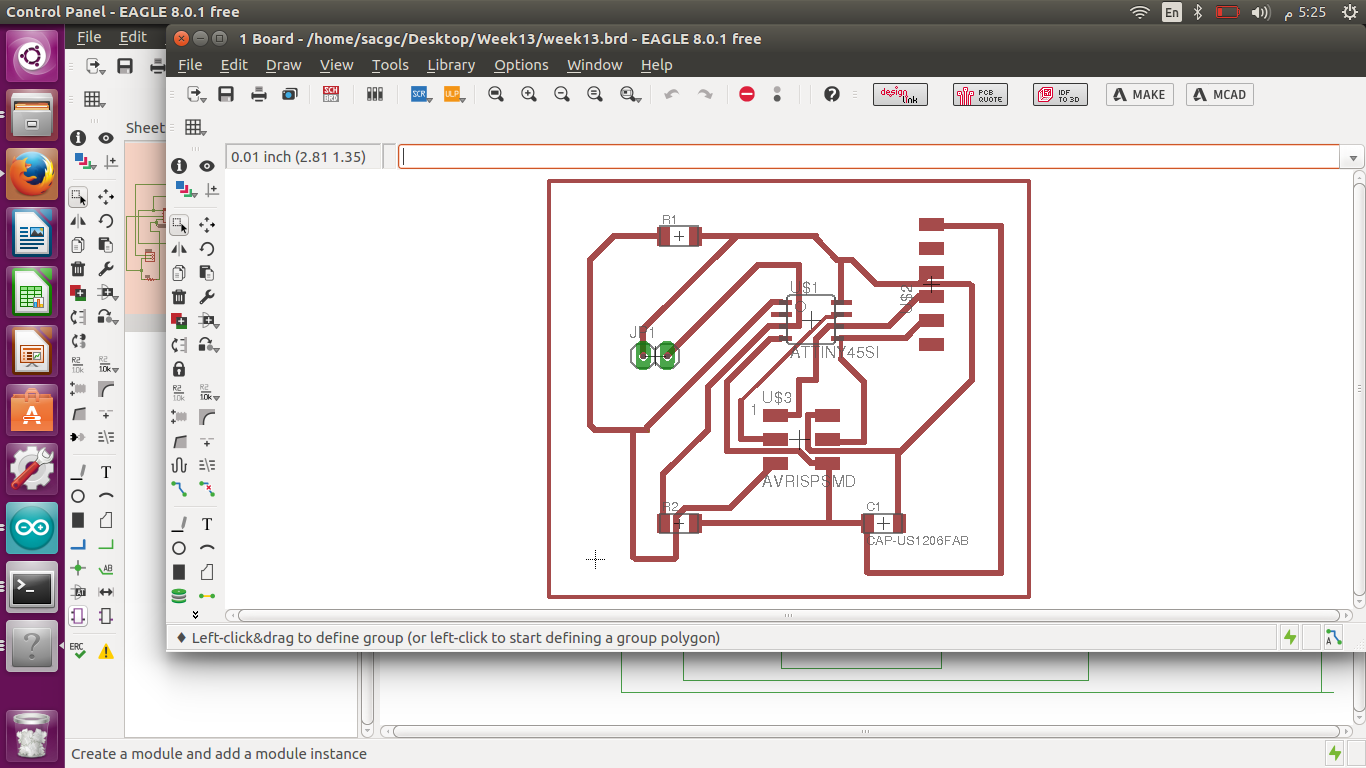
Task: Click the board canvas vertical scrollbar
Action: [1359, 389]
